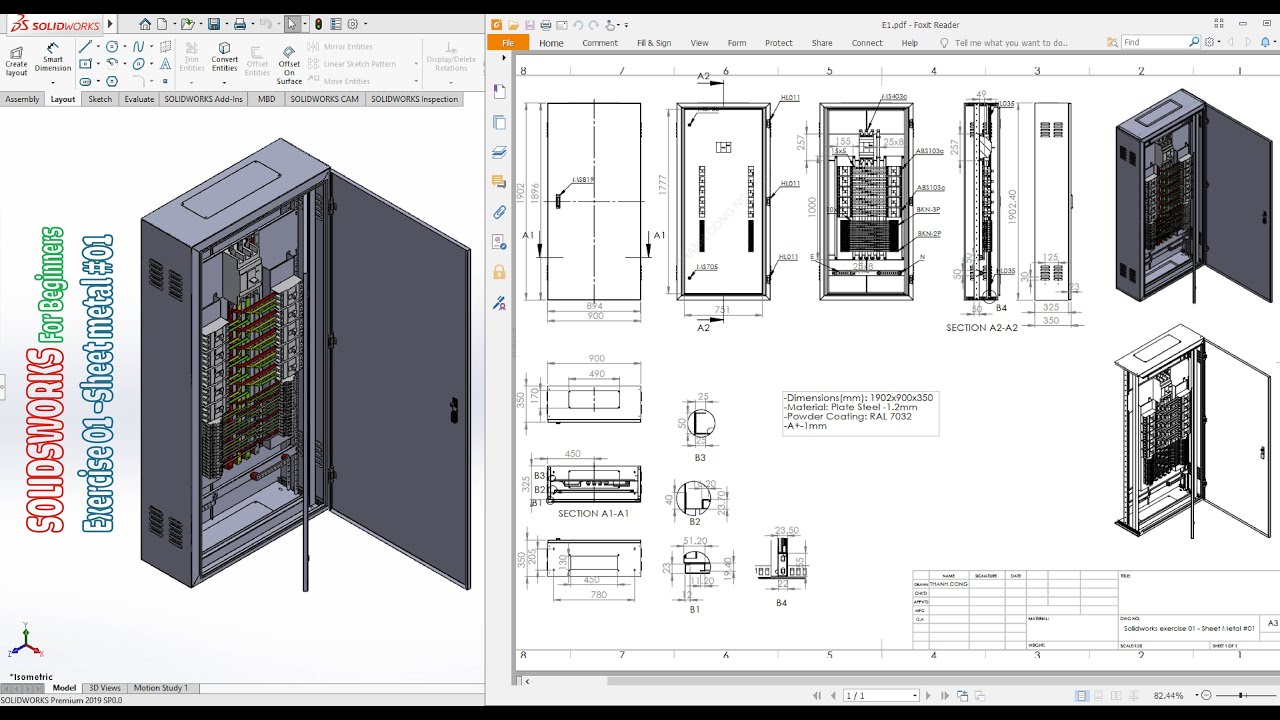
Task: Click Foxit zoom out minus button
Action: [x=1206, y=695]
